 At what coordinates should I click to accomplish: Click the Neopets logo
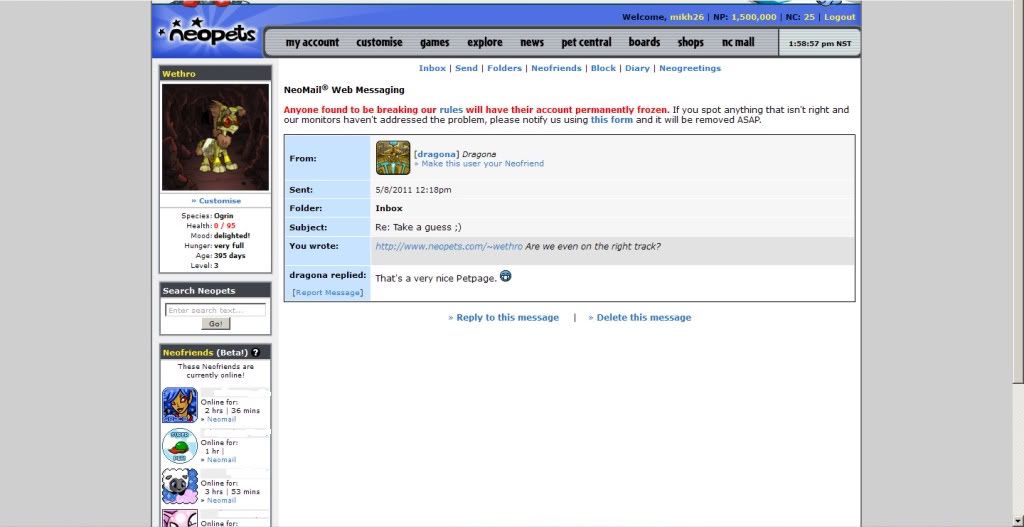(208, 32)
